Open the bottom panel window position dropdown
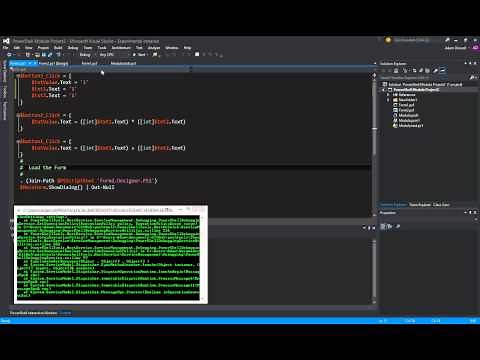 [364, 228]
